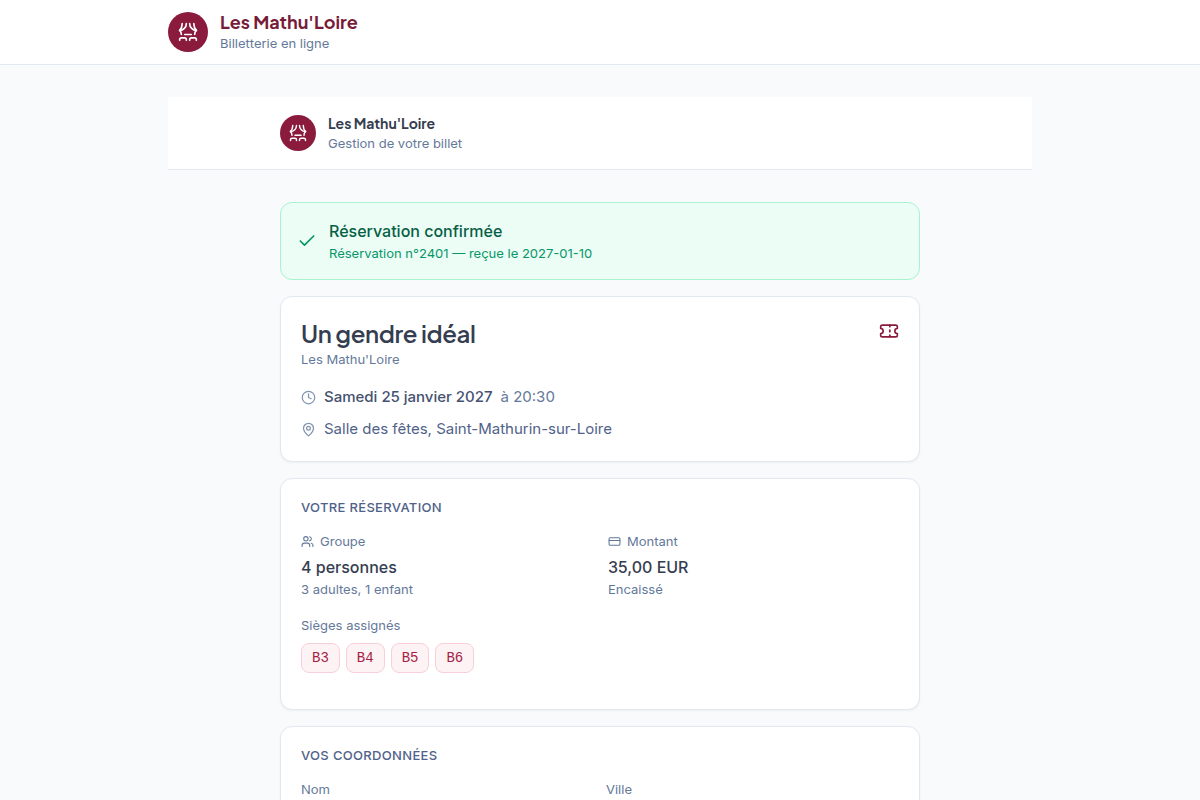Click 'Billetterie en ligne' subtitle

tap(274, 44)
